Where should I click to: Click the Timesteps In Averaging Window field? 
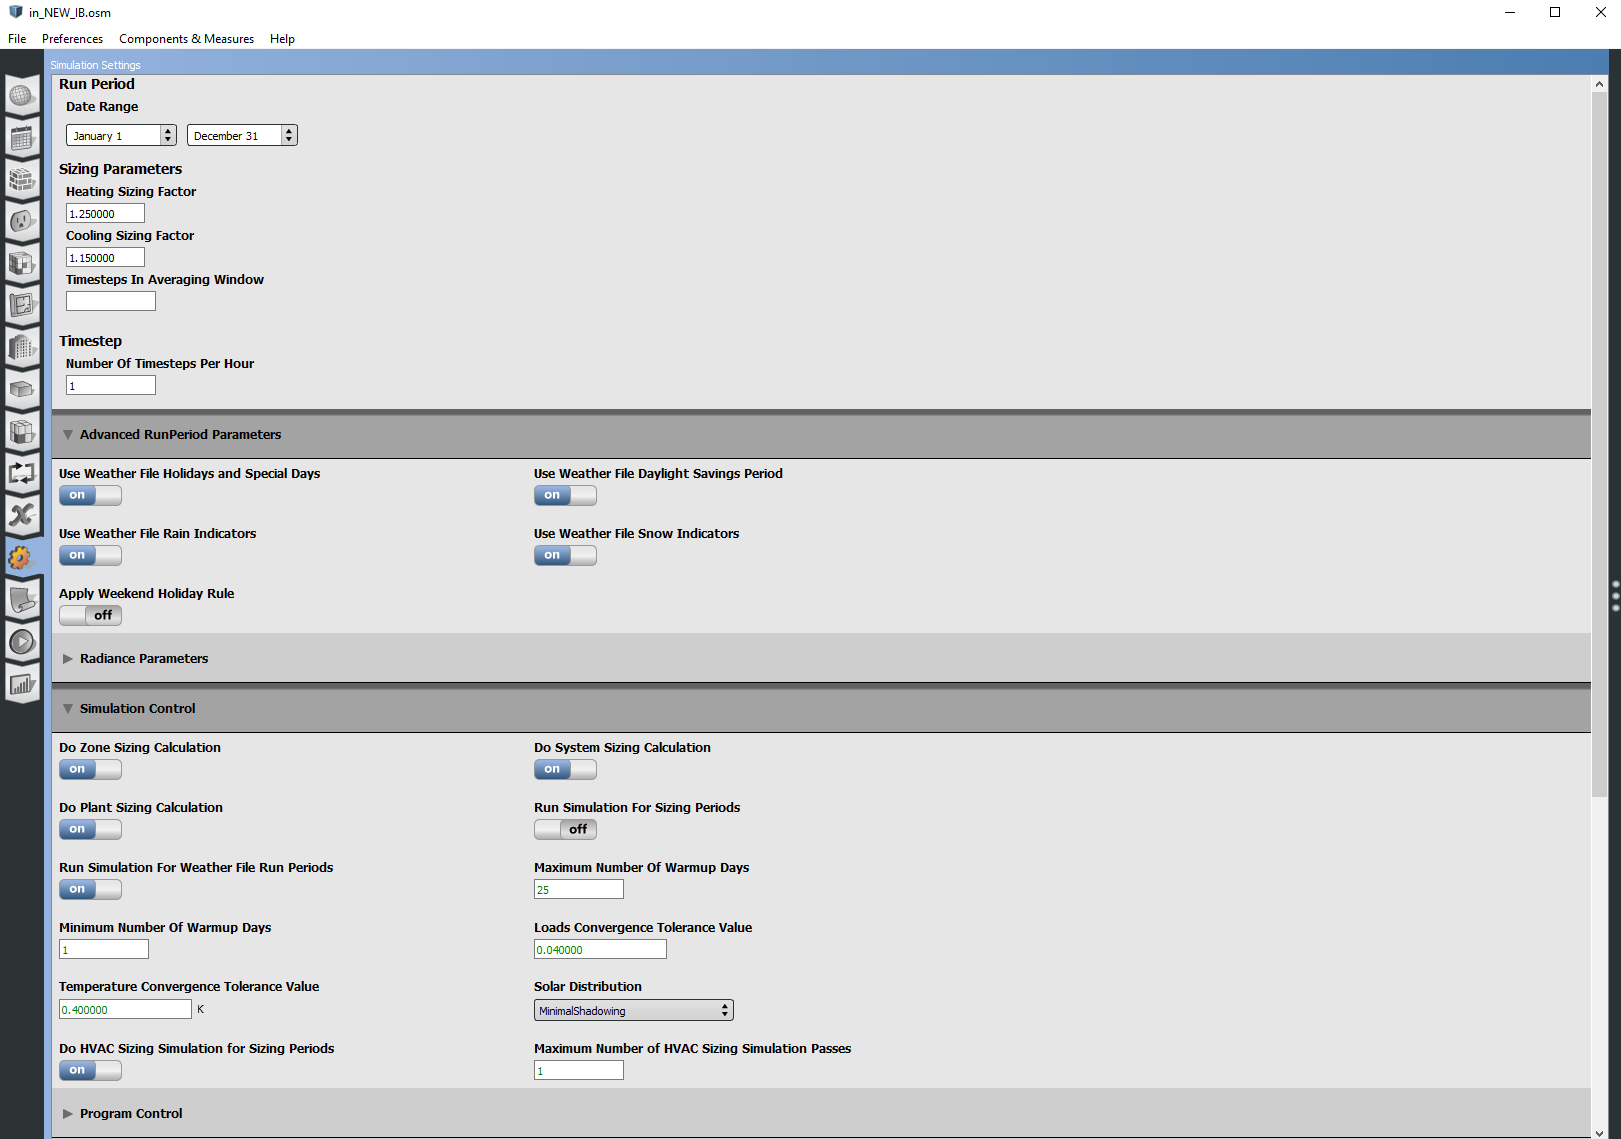point(111,301)
